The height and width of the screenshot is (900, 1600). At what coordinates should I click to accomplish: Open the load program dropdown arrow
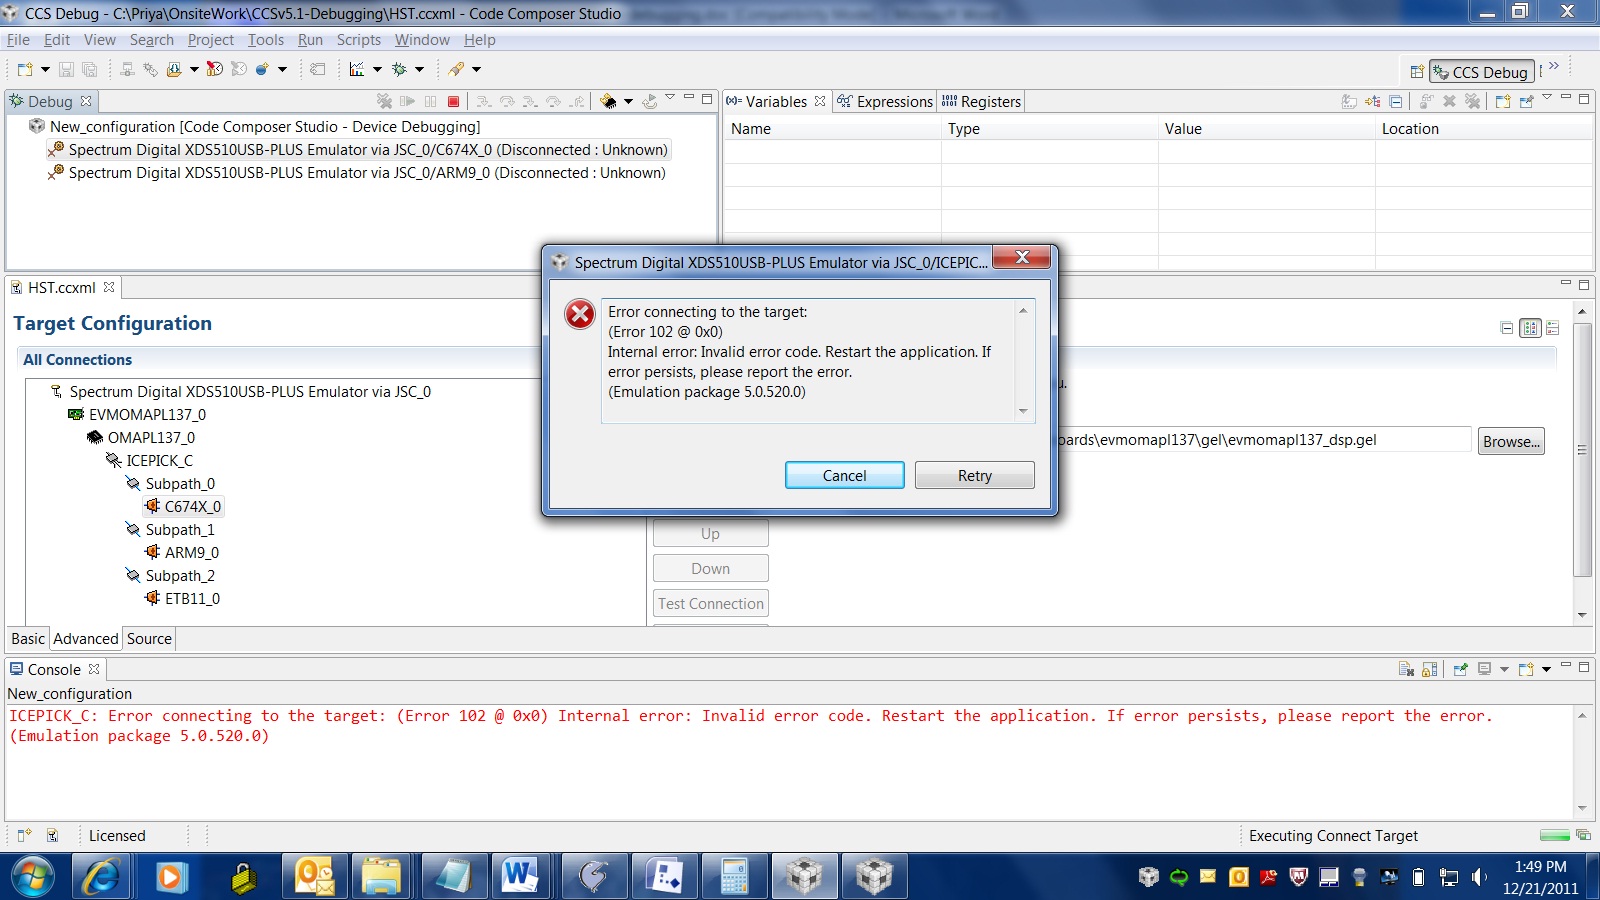194,70
